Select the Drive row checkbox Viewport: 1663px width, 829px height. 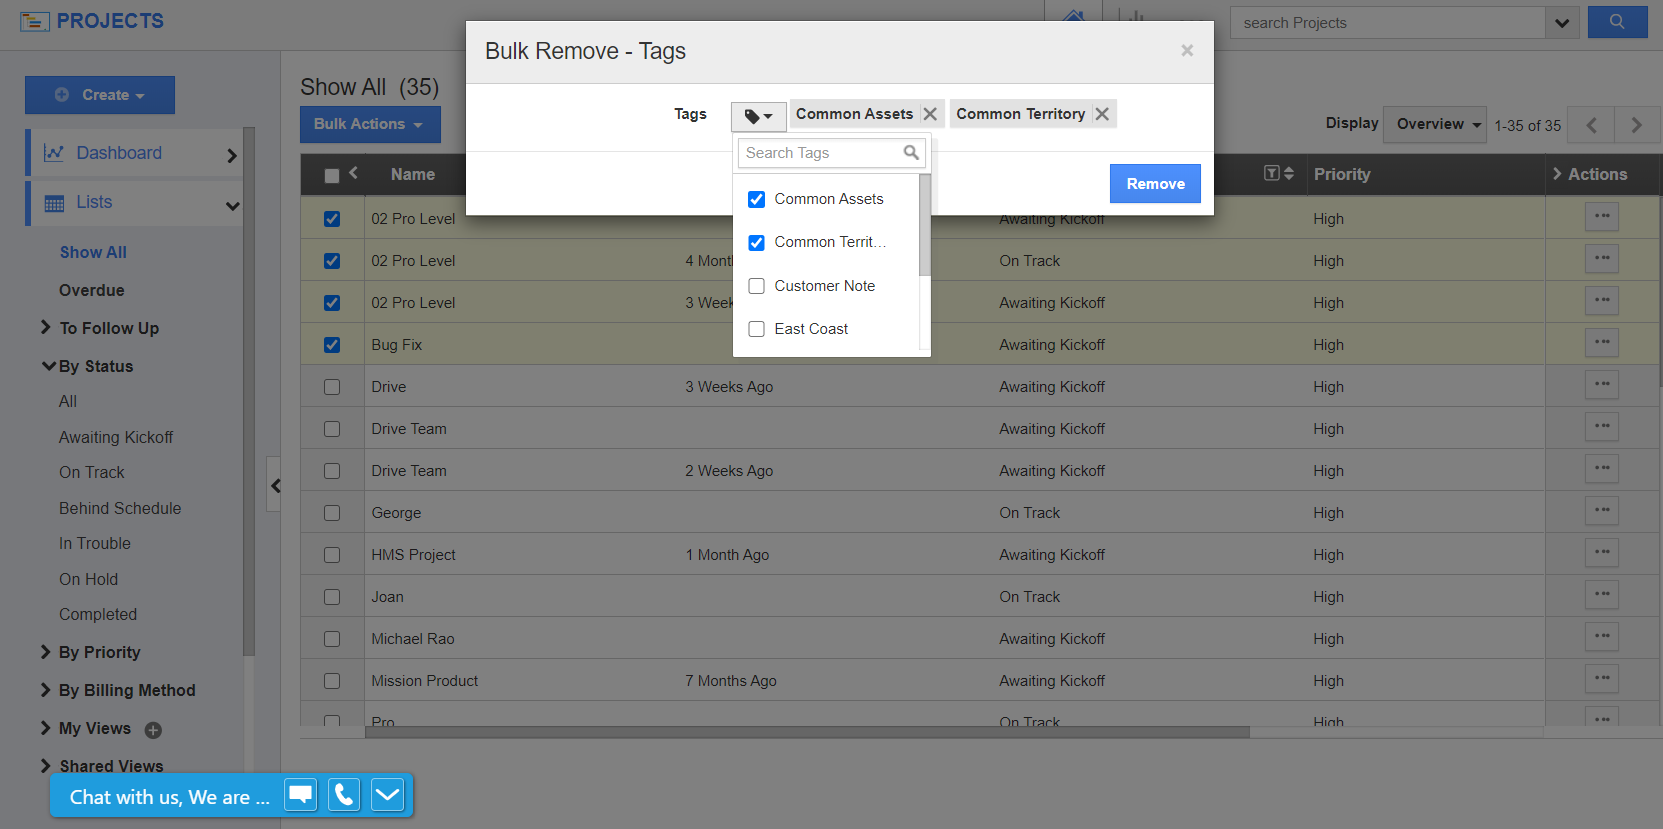coord(332,387)
